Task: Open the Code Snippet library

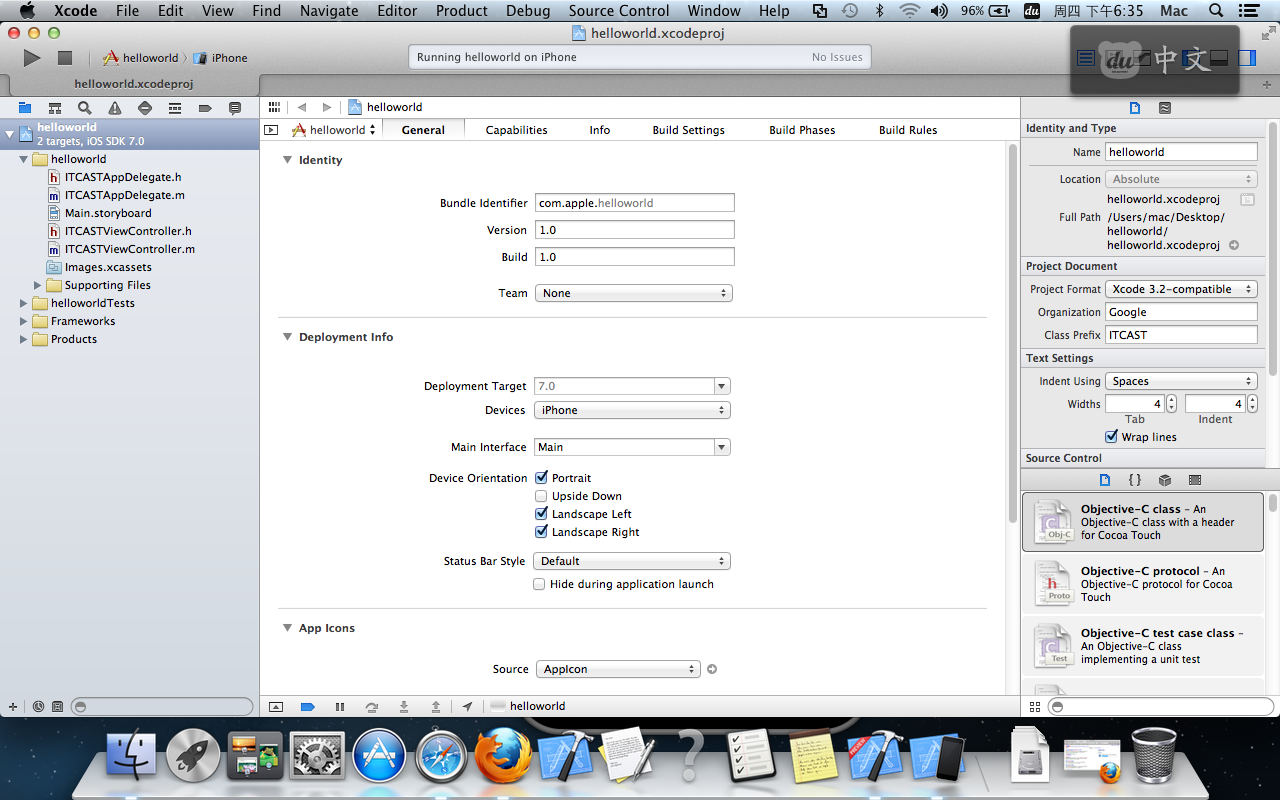Action: (x=1135, y=480)
